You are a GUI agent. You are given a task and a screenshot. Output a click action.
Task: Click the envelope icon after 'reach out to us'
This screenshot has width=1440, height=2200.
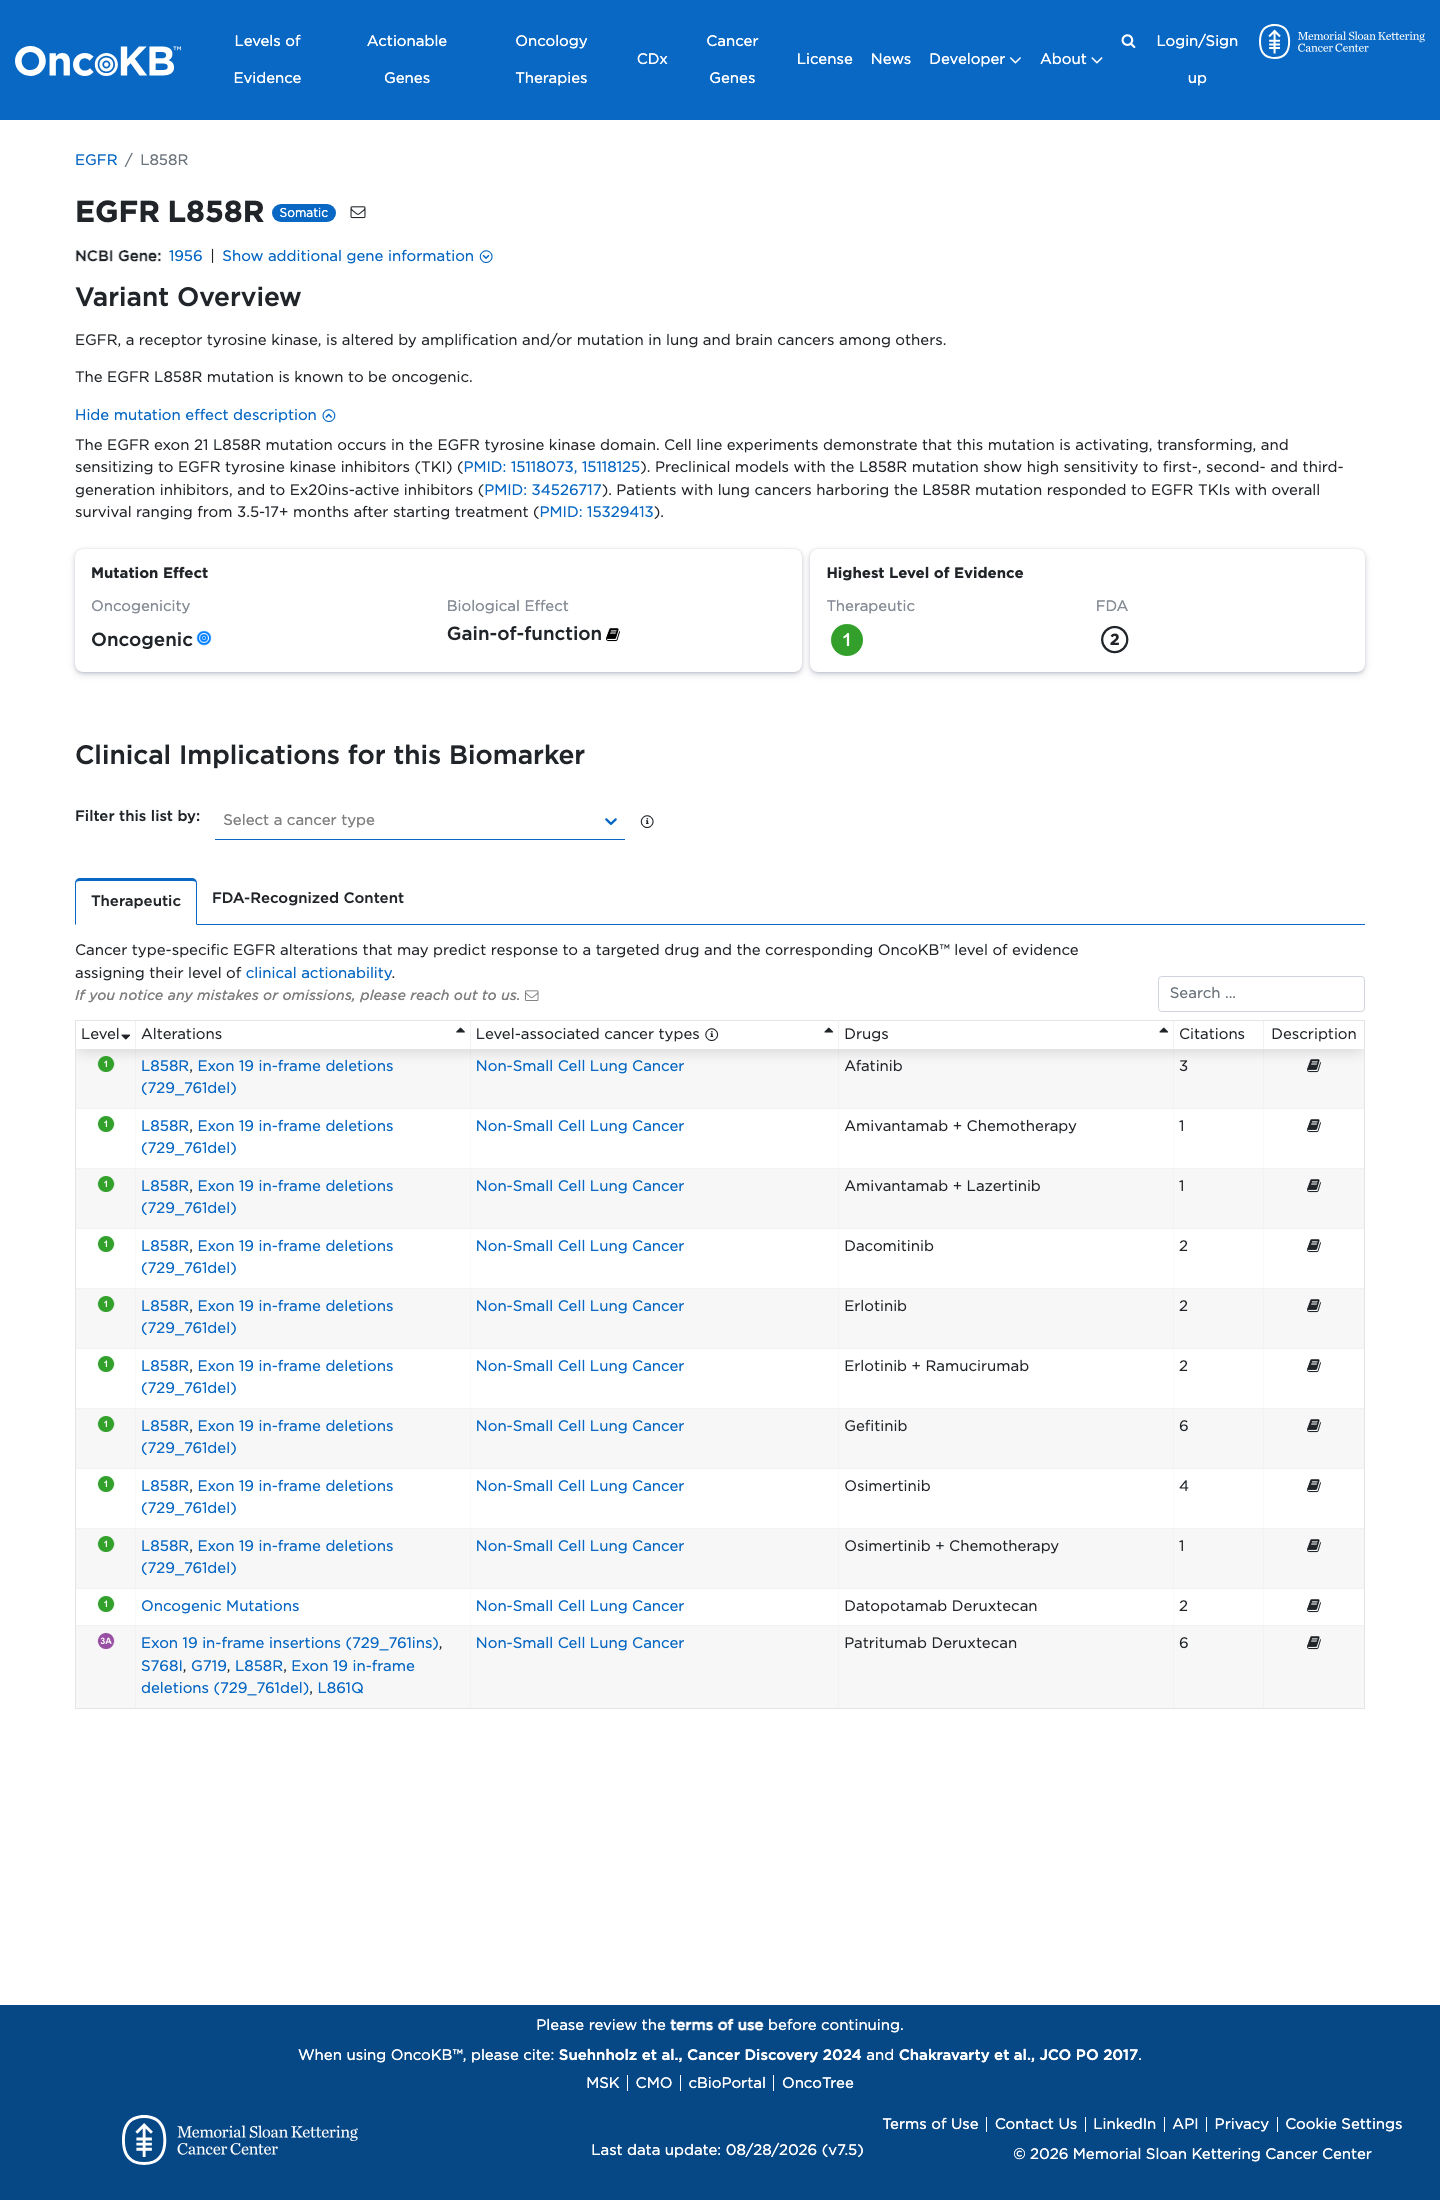532,995
